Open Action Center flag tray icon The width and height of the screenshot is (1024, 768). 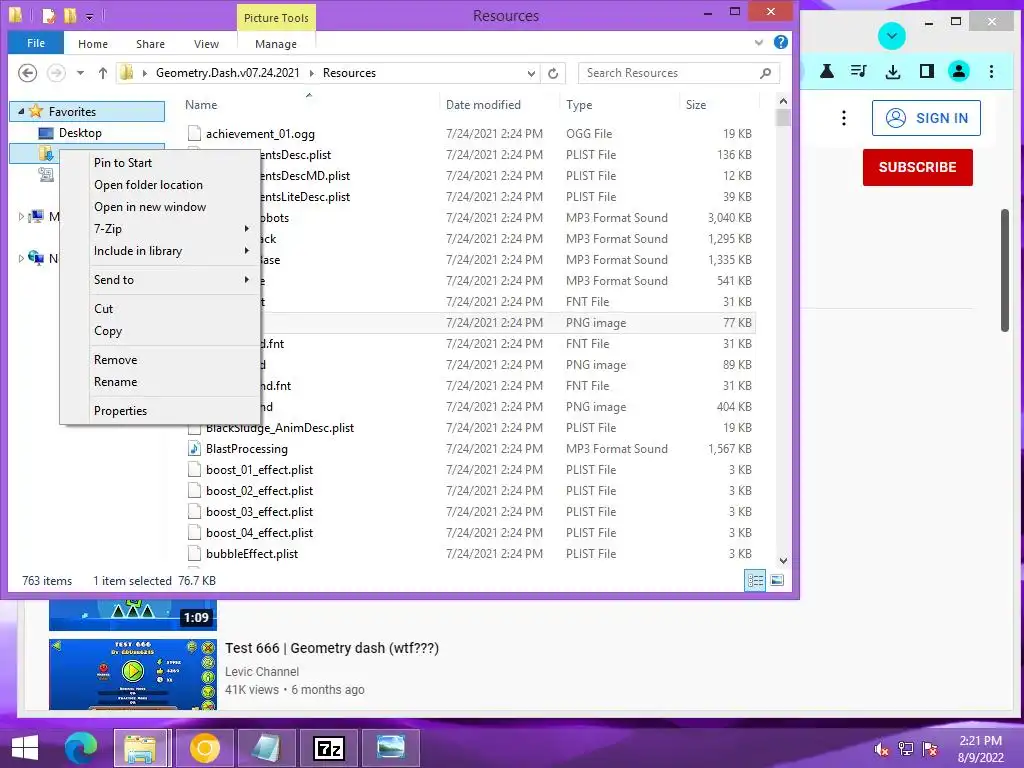point(930,749)
